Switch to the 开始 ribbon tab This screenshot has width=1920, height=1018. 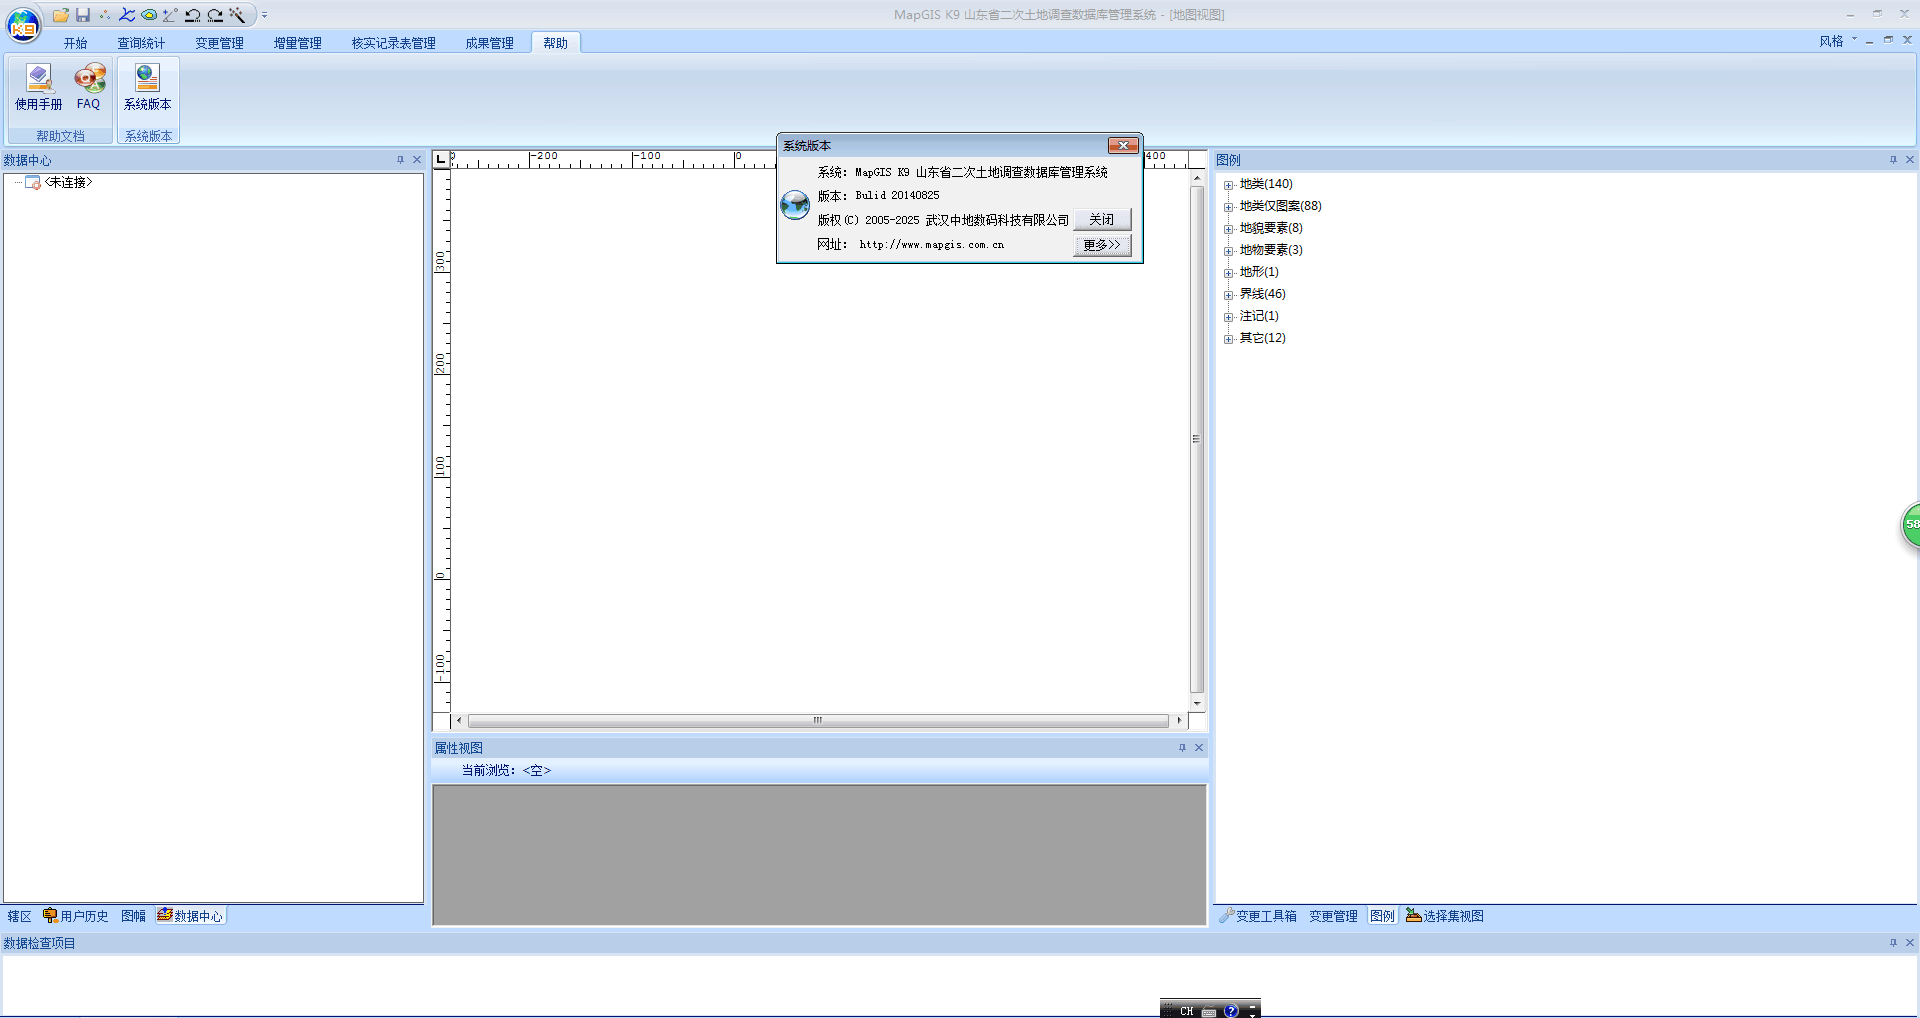tap(75, 43)
